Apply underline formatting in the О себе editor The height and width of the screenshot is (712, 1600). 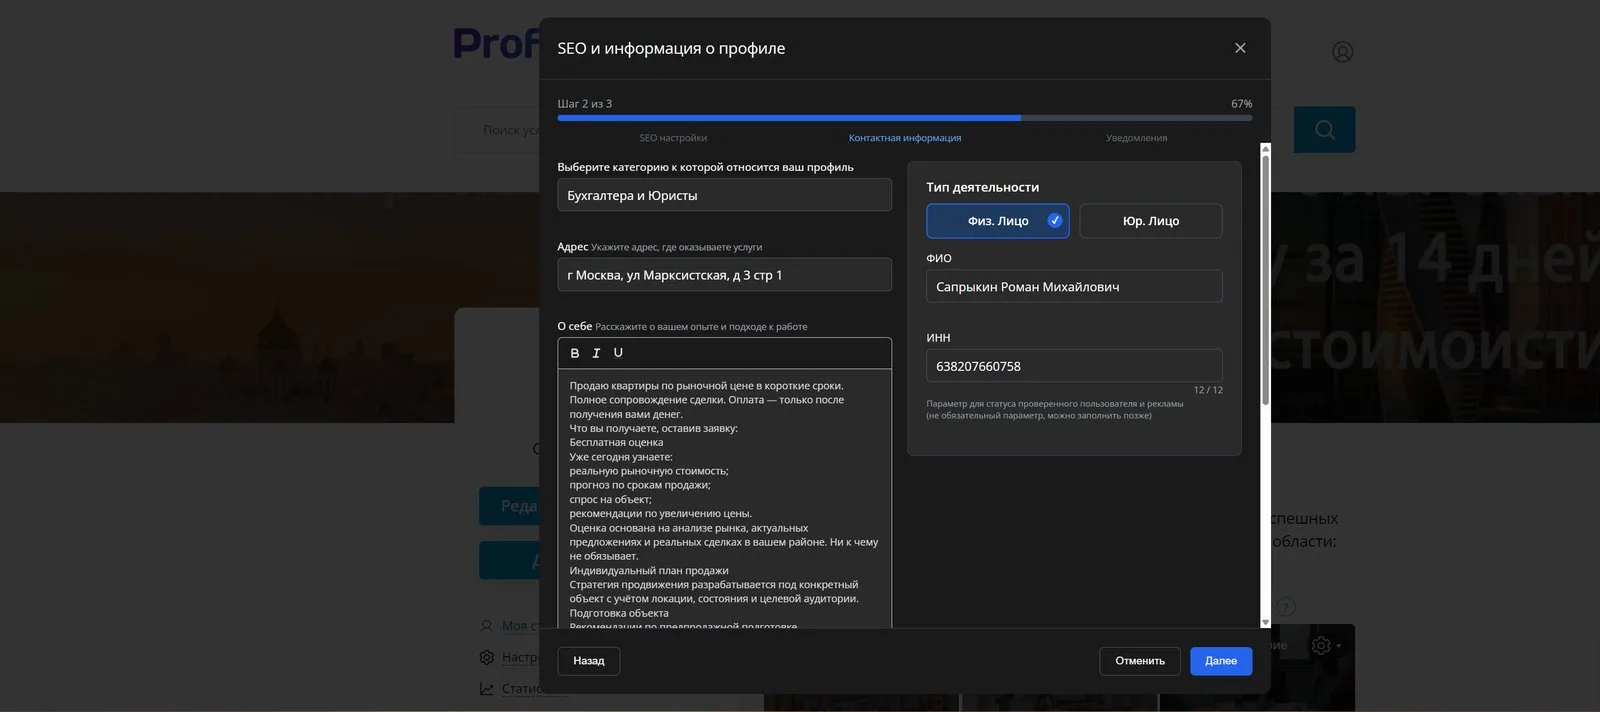point(618,353)
